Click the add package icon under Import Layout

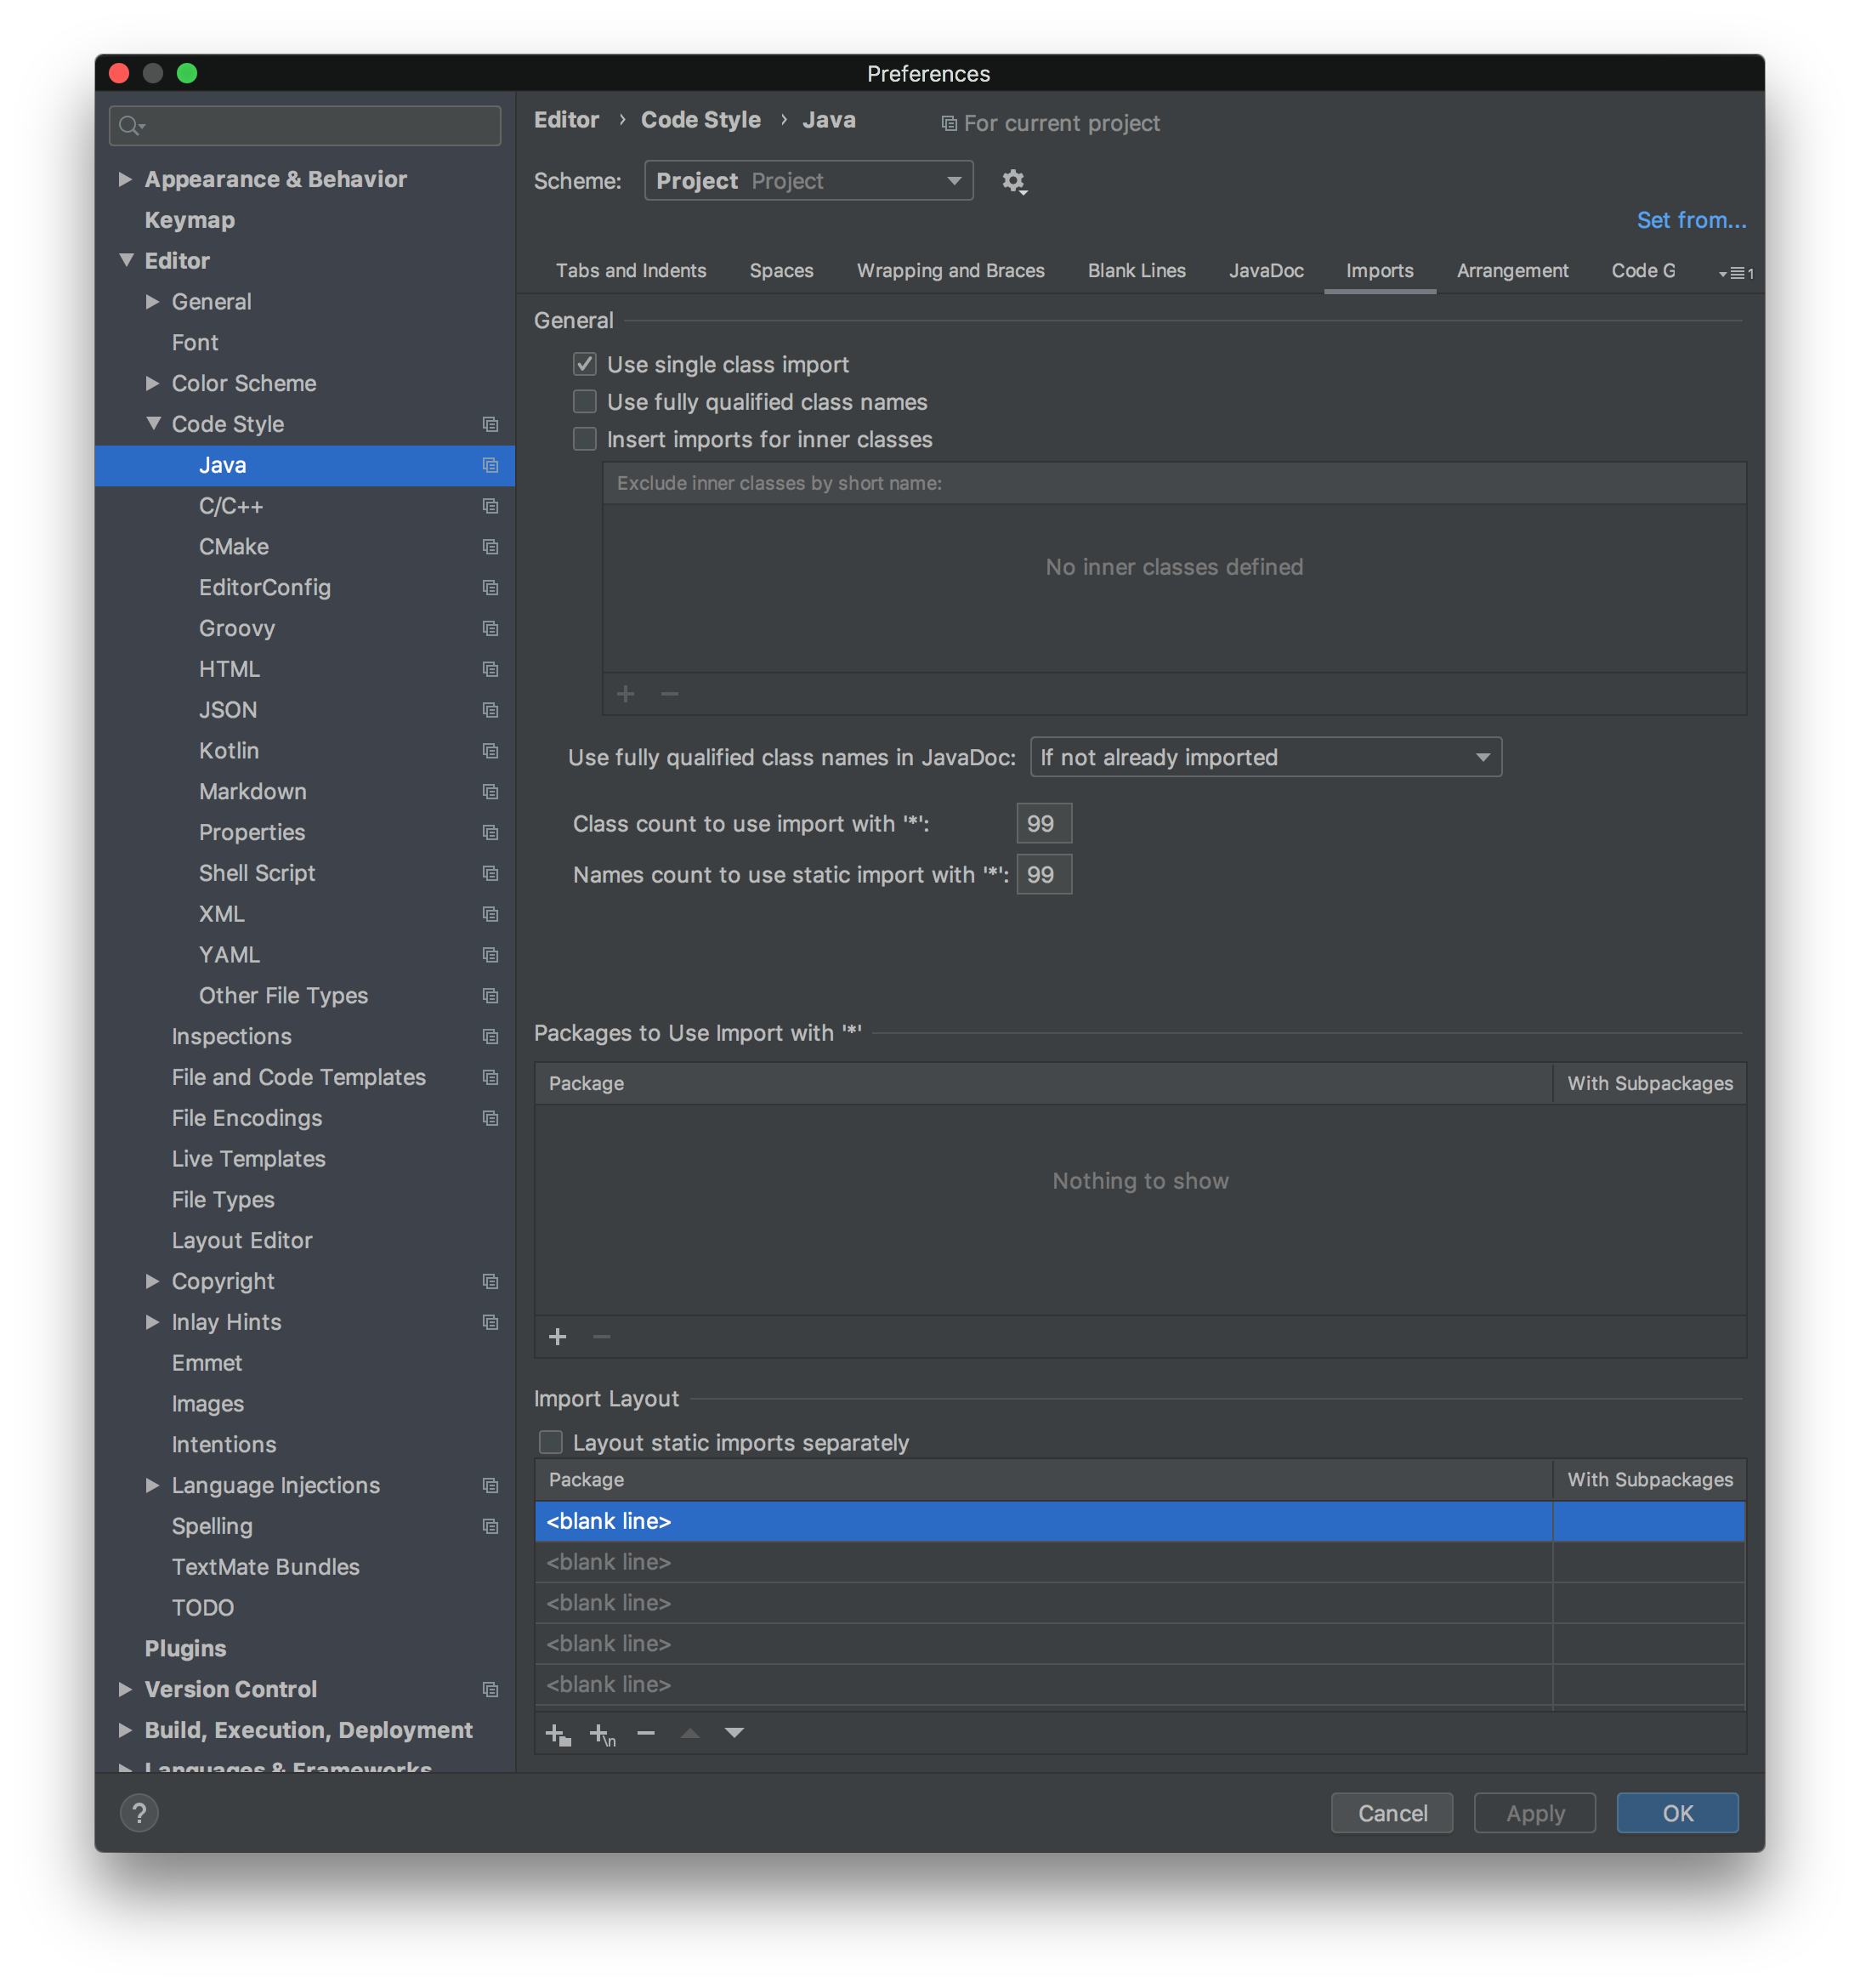click(558, 1733)
